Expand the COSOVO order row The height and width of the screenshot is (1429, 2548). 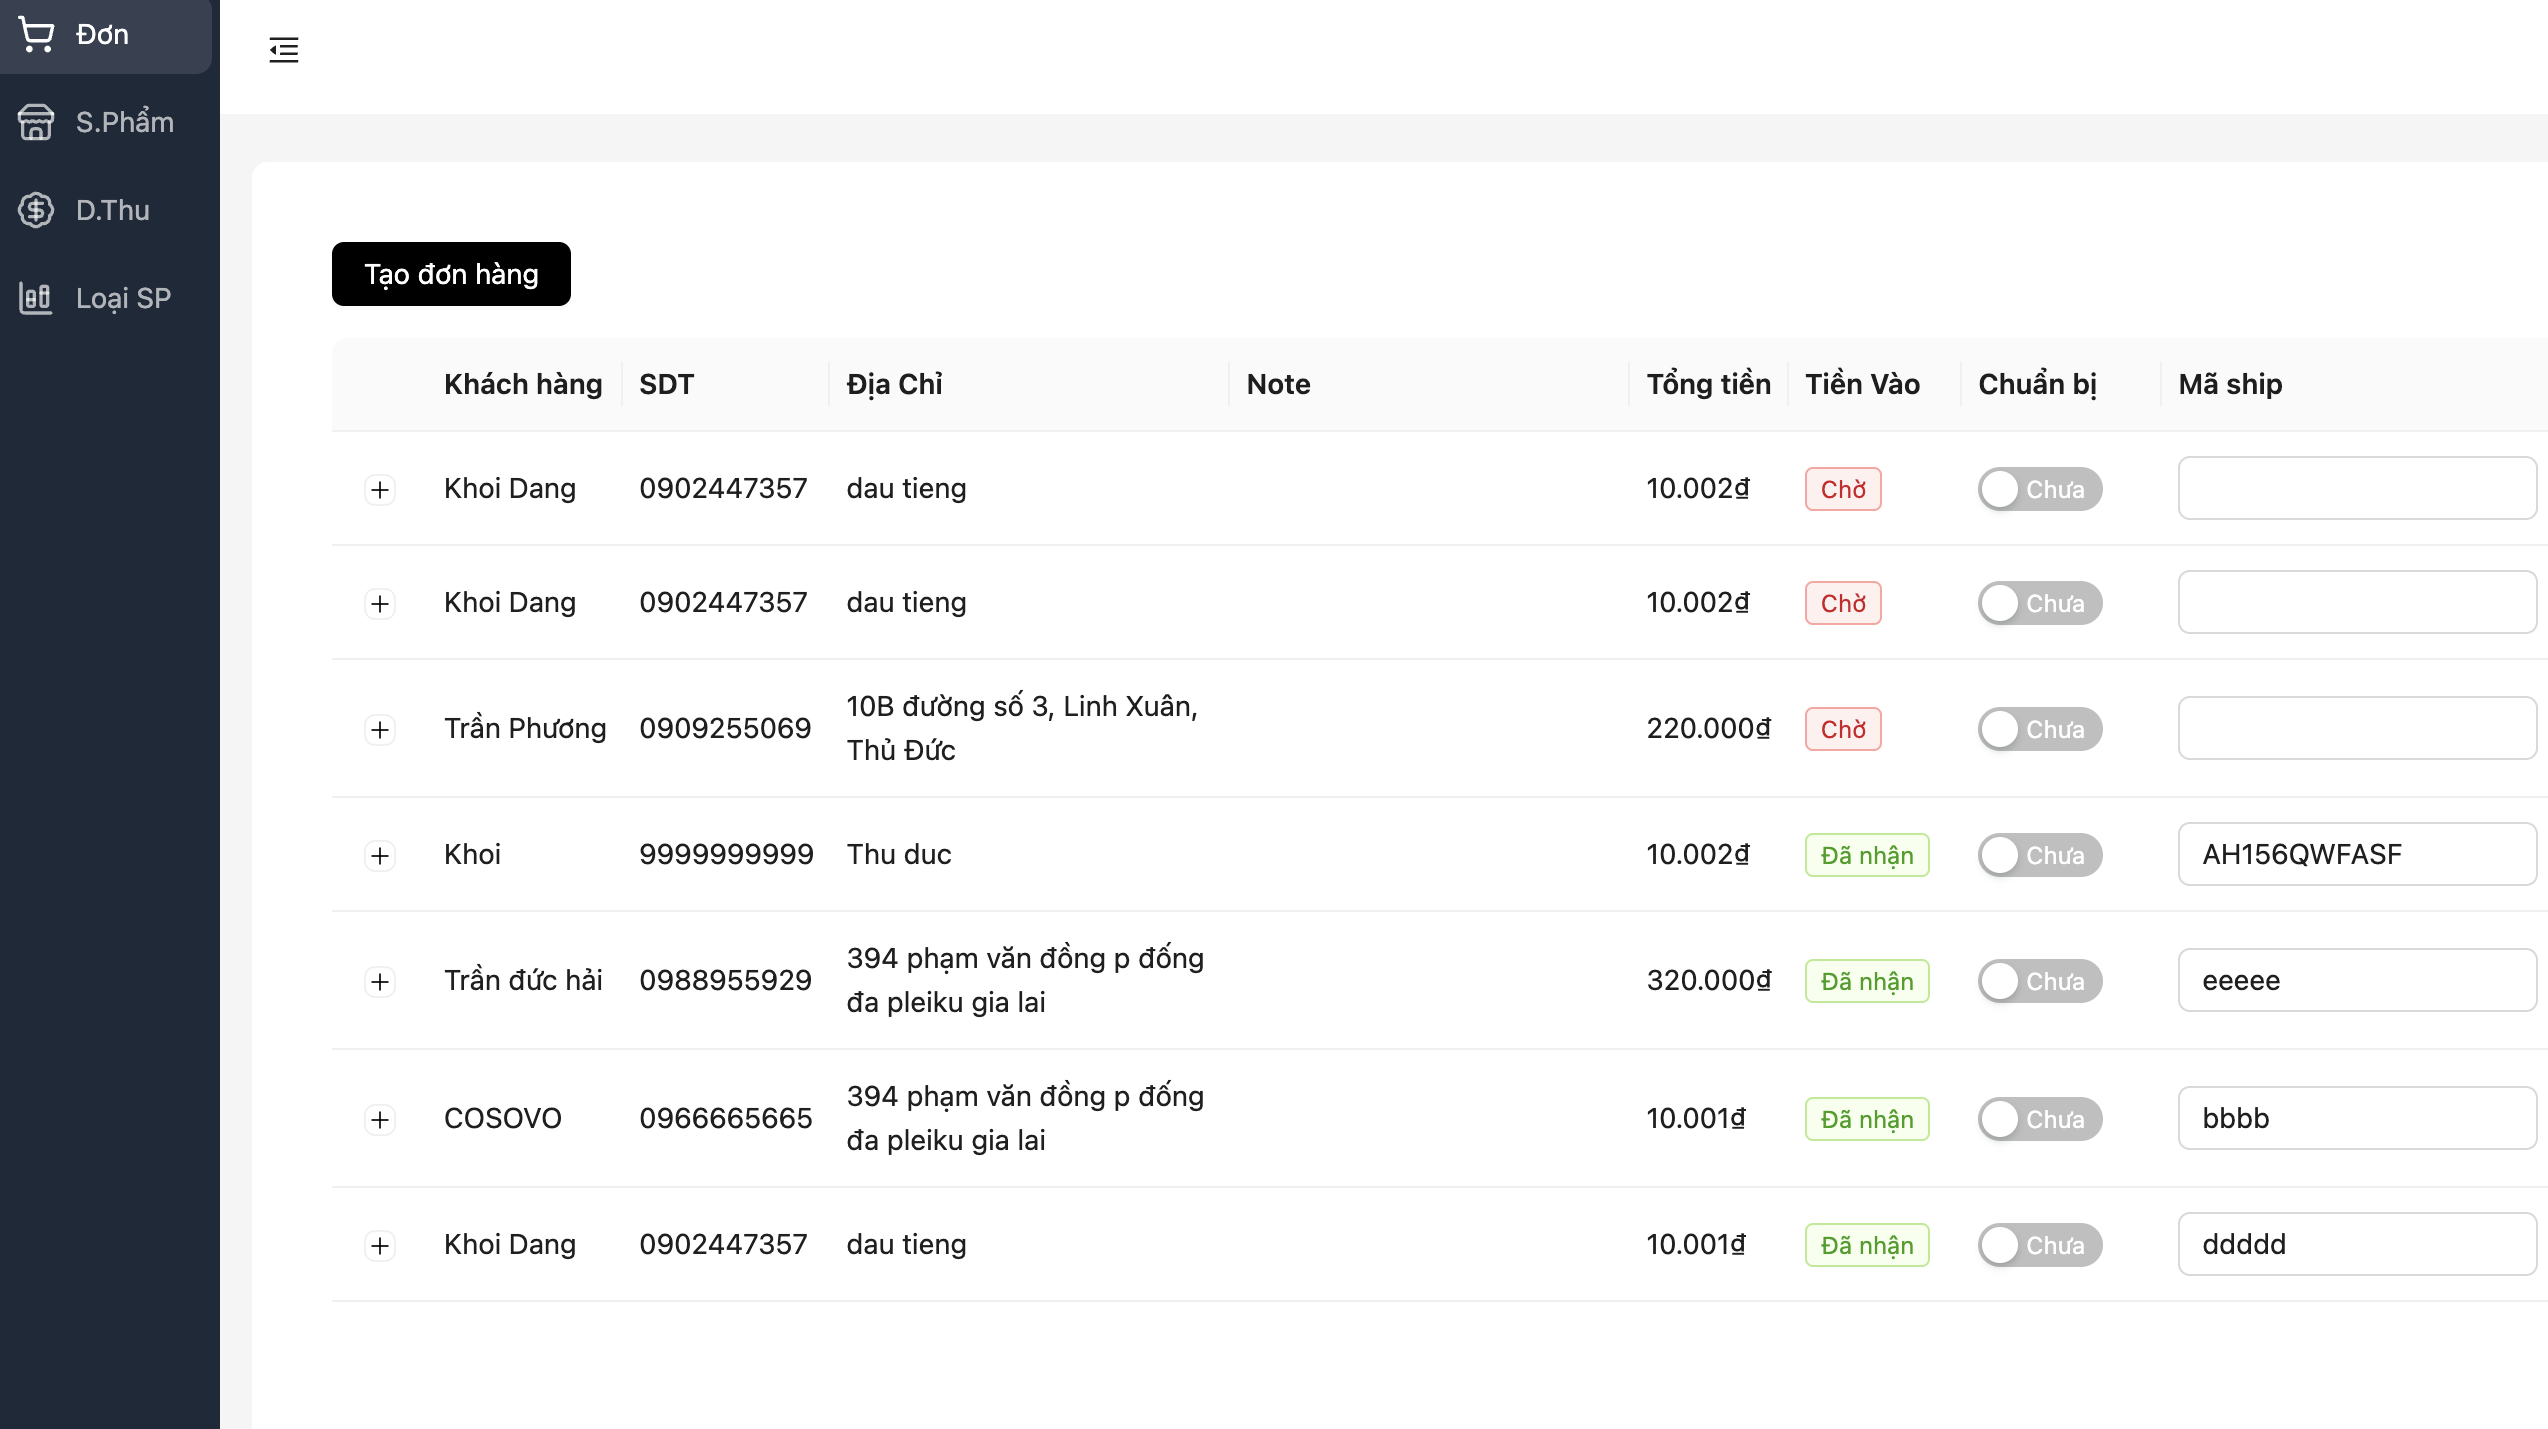[x=380, y=1120]
